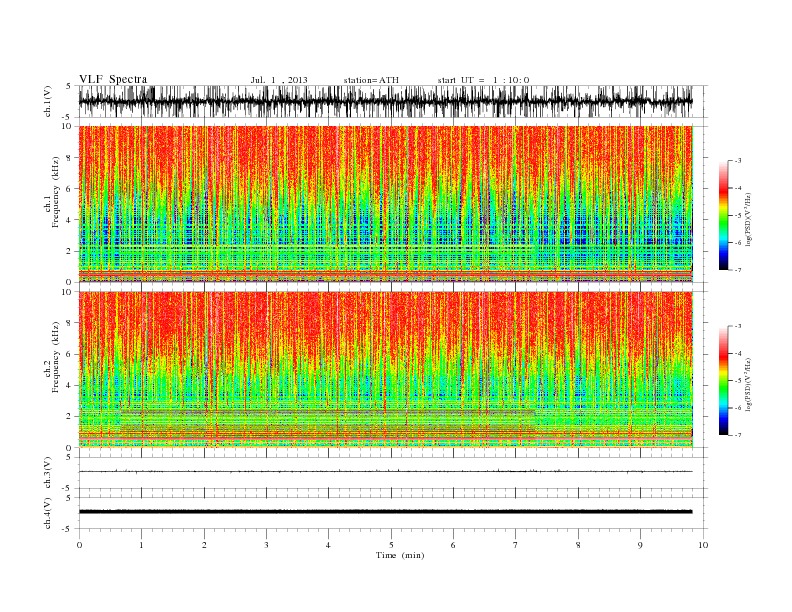Click the "Time (min)" axis title
The width and height of the screenshot is (792, 612).
pyautogui.click(x=400, y=555)
